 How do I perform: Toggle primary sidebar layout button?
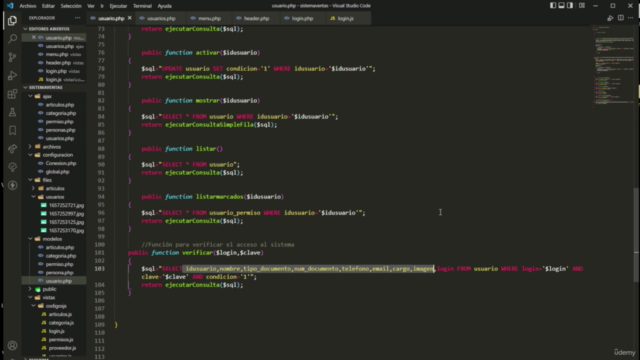[x=553, y=5]
